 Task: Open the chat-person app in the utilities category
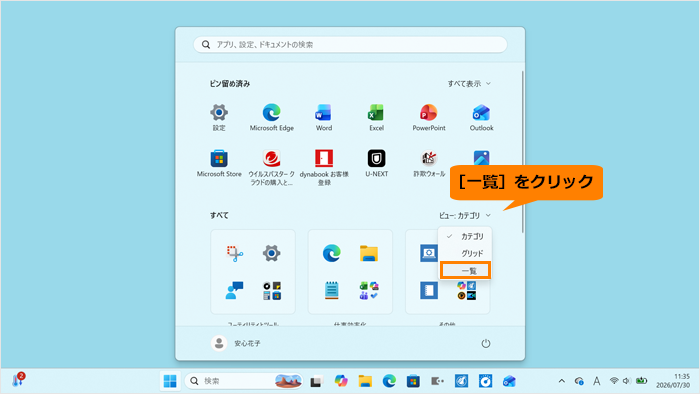coord(235,290)
